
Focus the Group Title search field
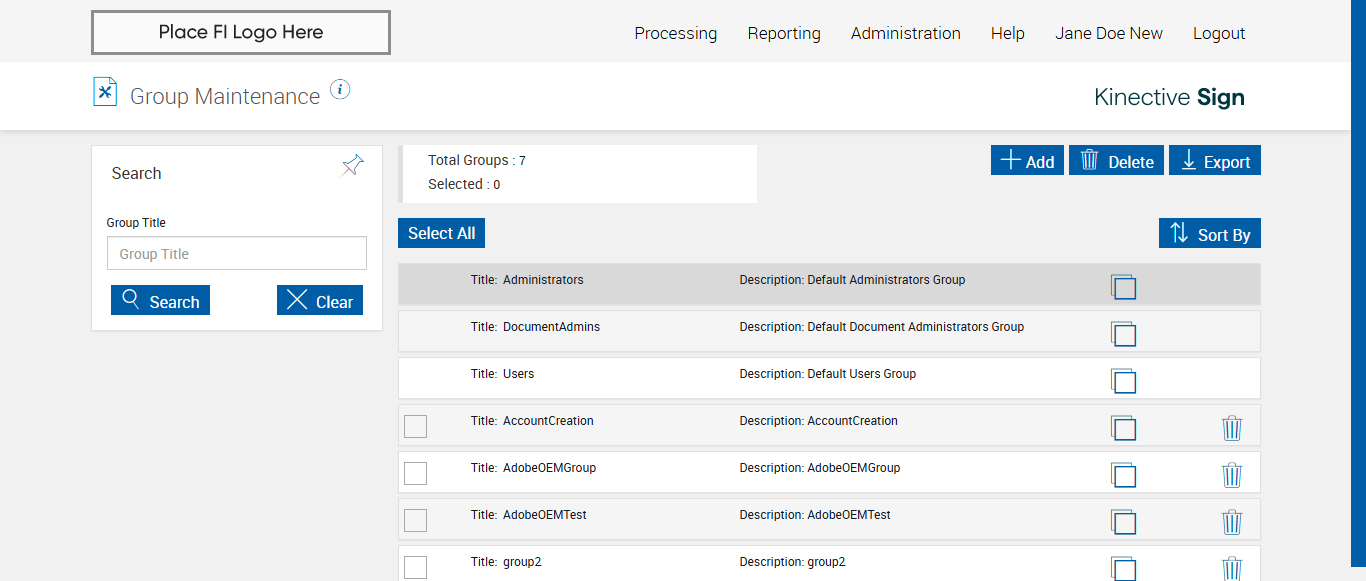coord(237,254)
